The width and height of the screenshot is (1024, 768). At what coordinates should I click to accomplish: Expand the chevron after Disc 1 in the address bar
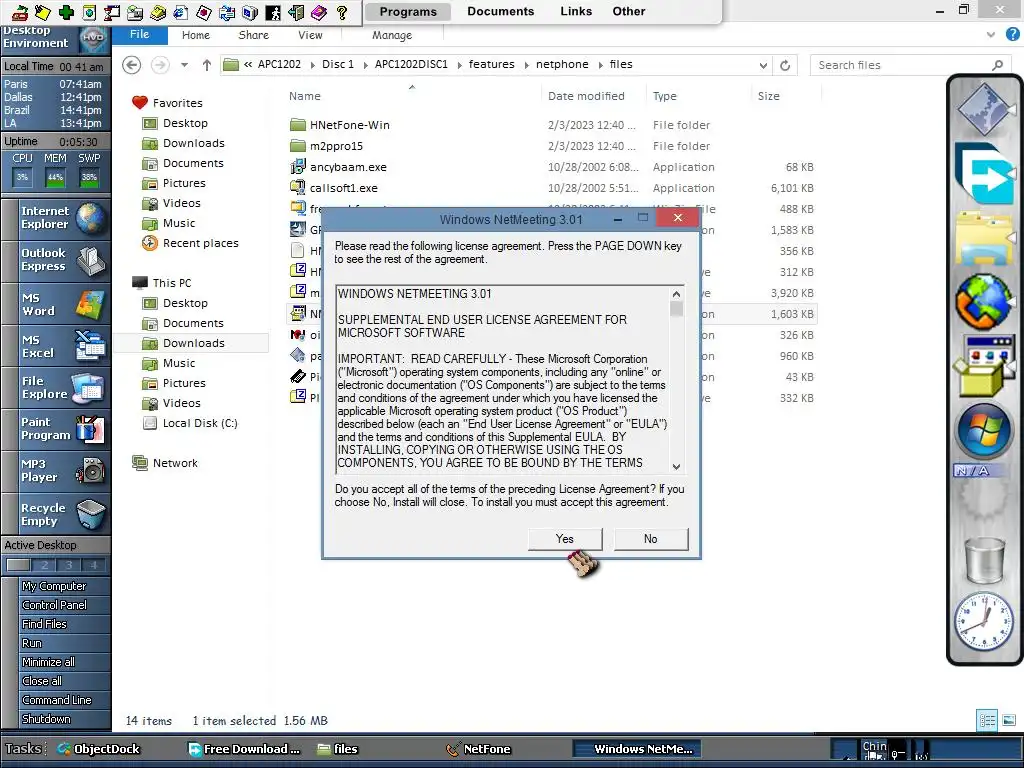point(364,65)
